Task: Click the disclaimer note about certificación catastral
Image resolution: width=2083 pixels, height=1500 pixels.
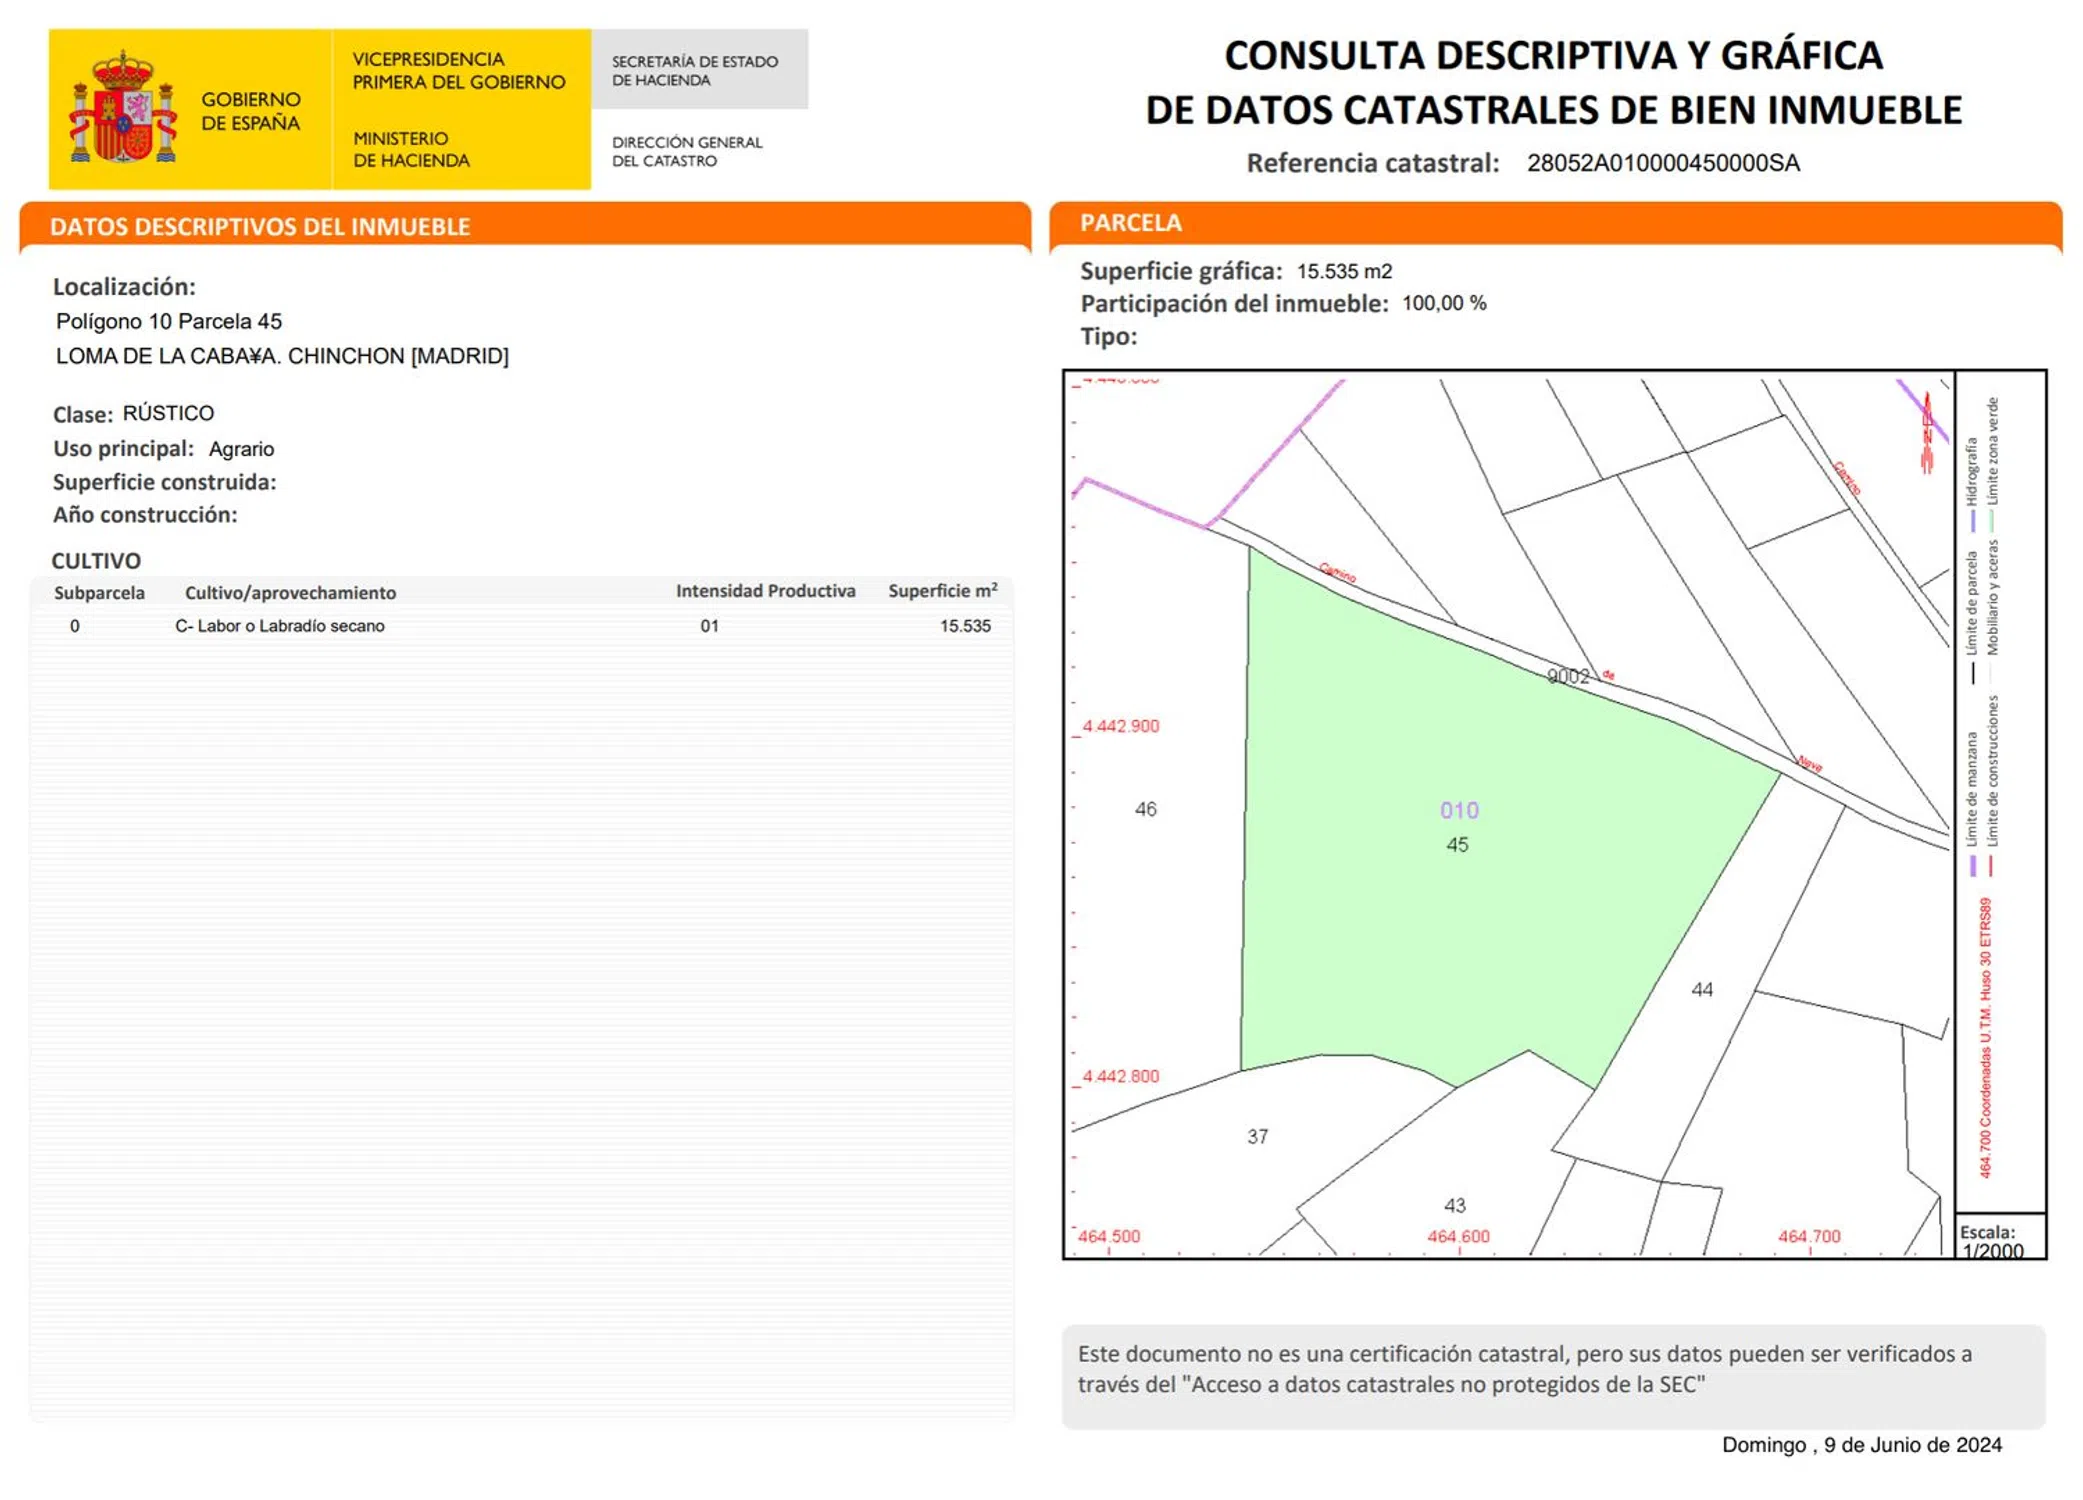Action: pyautogui.click(x=1553, y=1377)
